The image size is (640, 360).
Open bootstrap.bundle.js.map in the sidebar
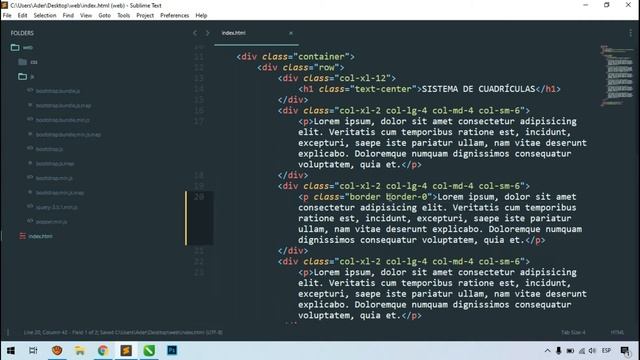point(63,105)
